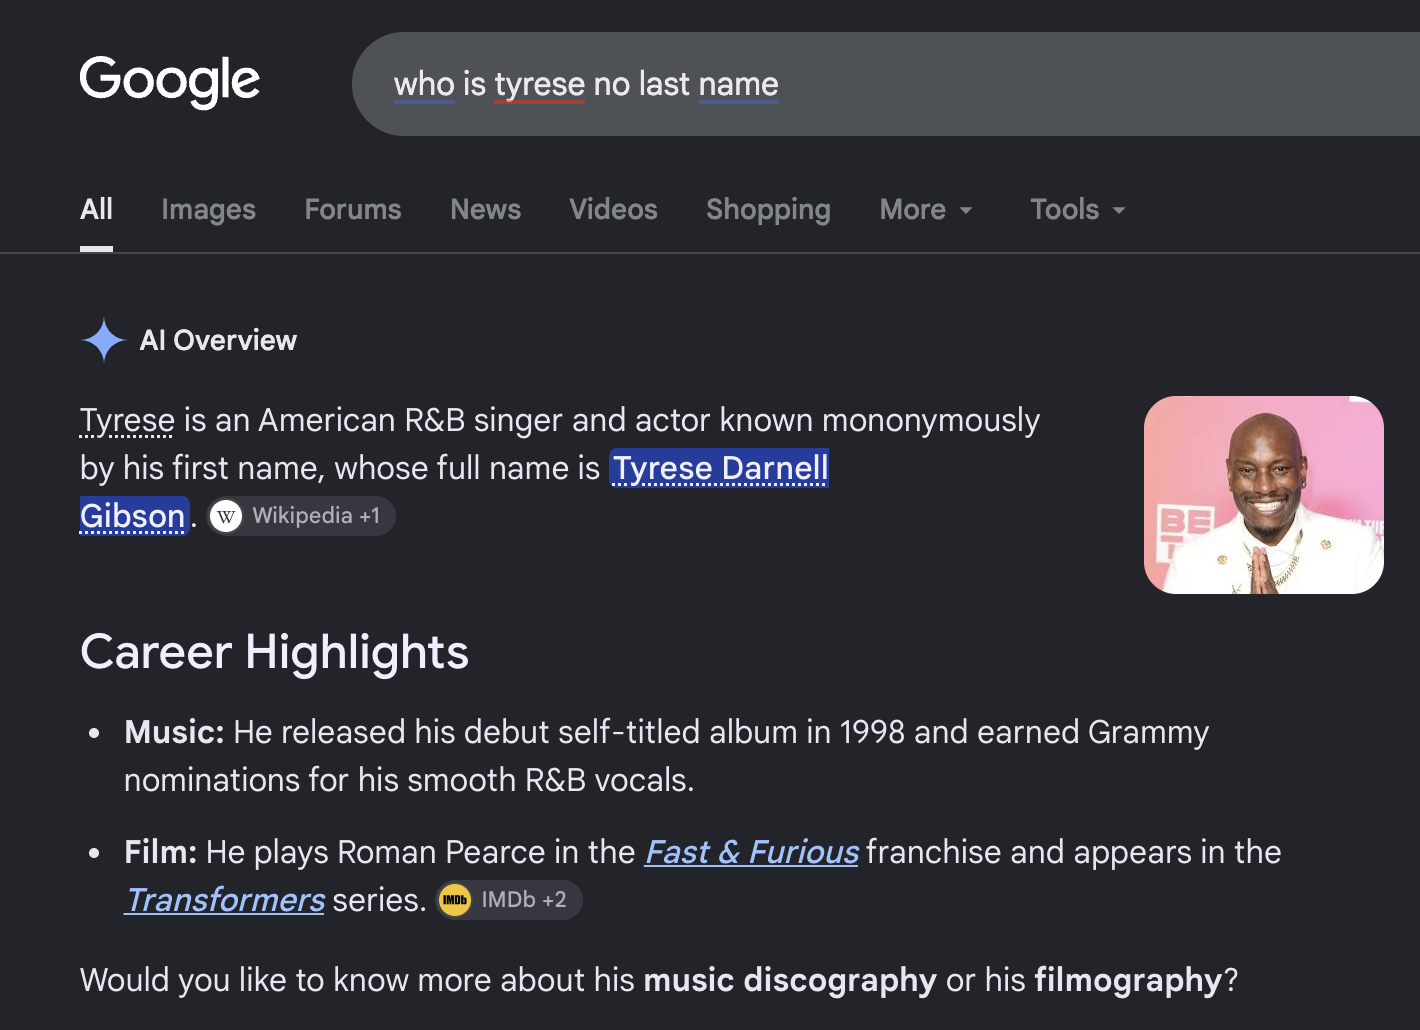The image size is (1420, 1030).
Task: Click the search query input field
Action: click(x=886, y=84)
